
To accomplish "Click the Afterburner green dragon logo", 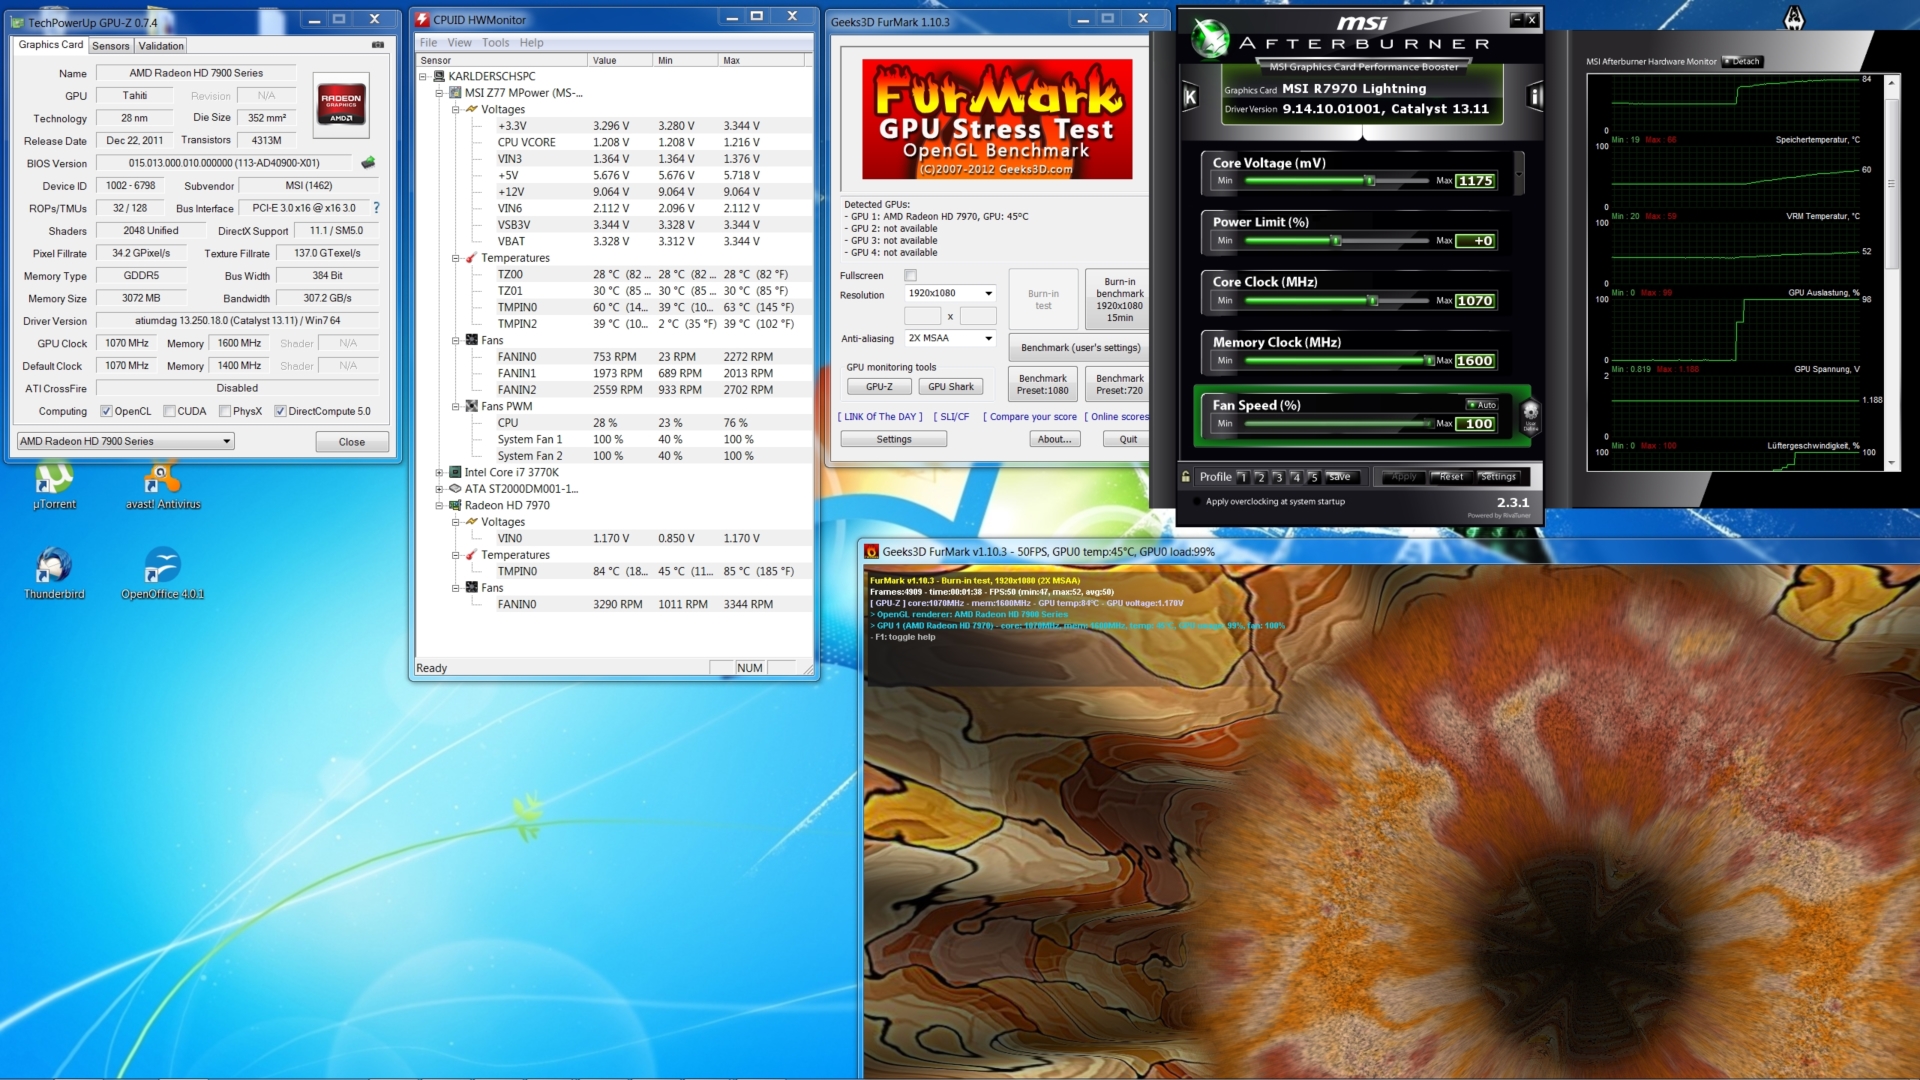I will [1211, 39].
